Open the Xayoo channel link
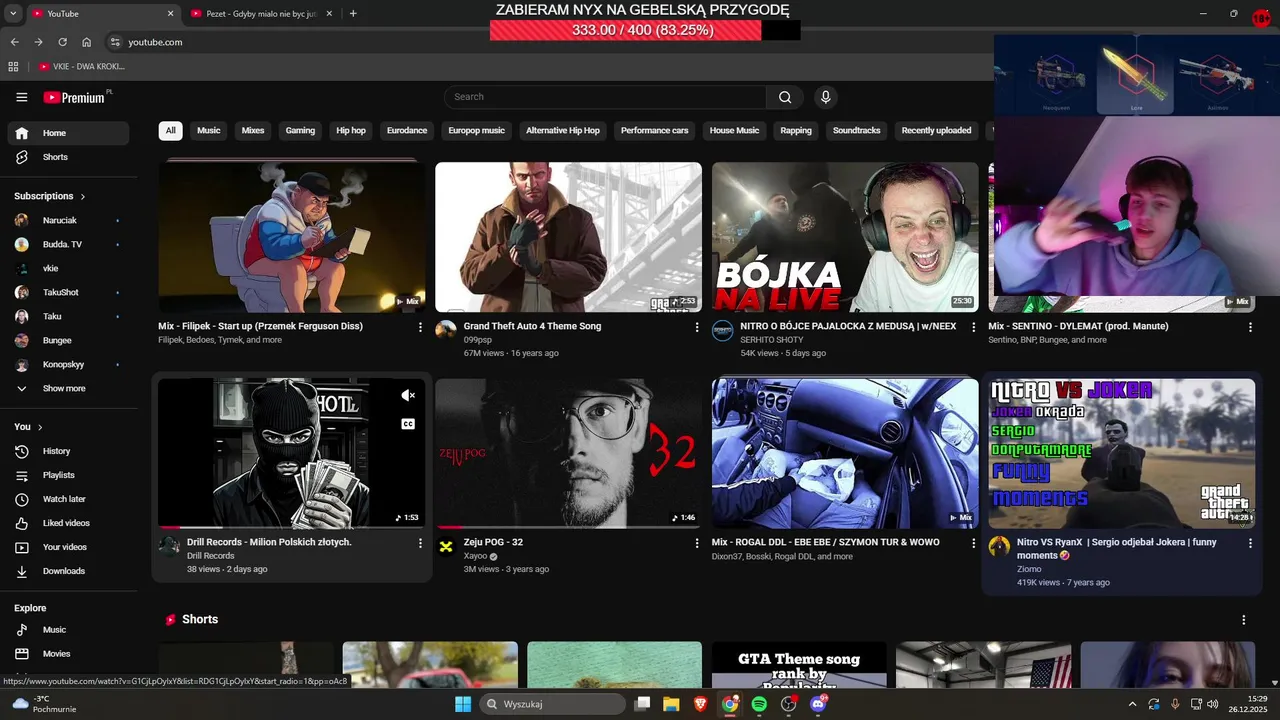This screenshot has width=1280, height=720. [475, 556]
